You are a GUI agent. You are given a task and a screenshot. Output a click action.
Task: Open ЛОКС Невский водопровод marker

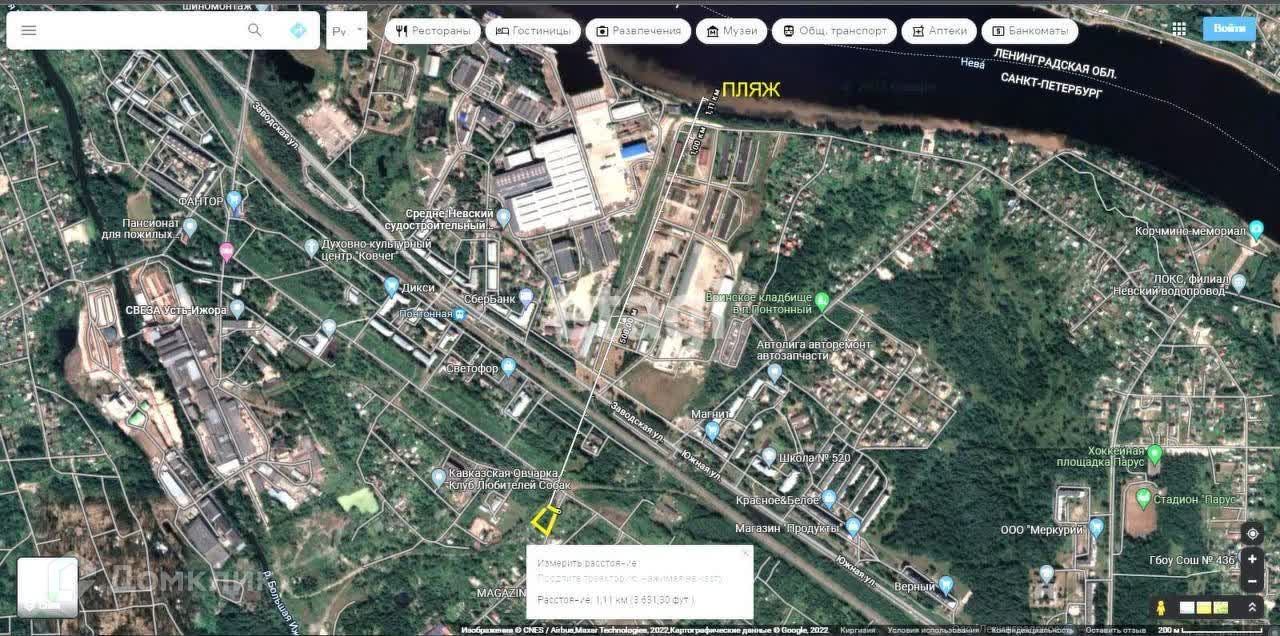1239,283
